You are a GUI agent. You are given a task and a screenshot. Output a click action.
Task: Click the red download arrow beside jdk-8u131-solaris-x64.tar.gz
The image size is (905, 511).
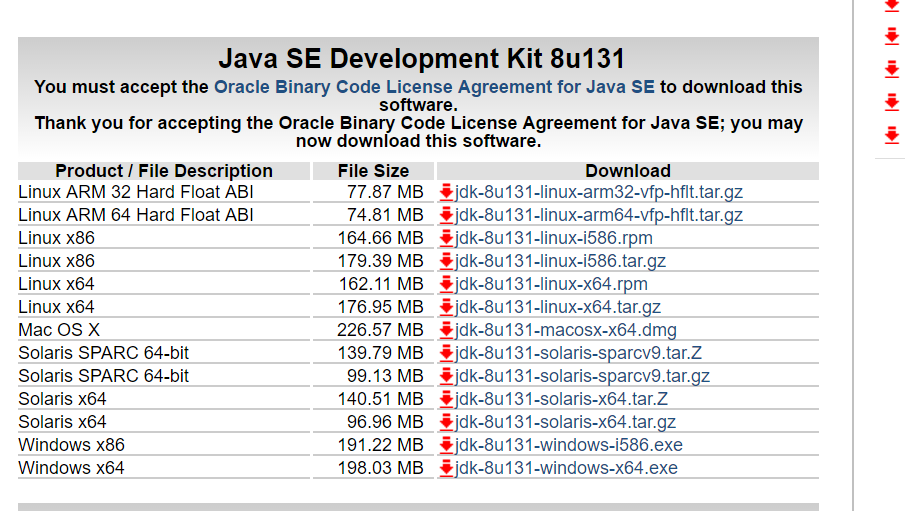coord(446,423)
